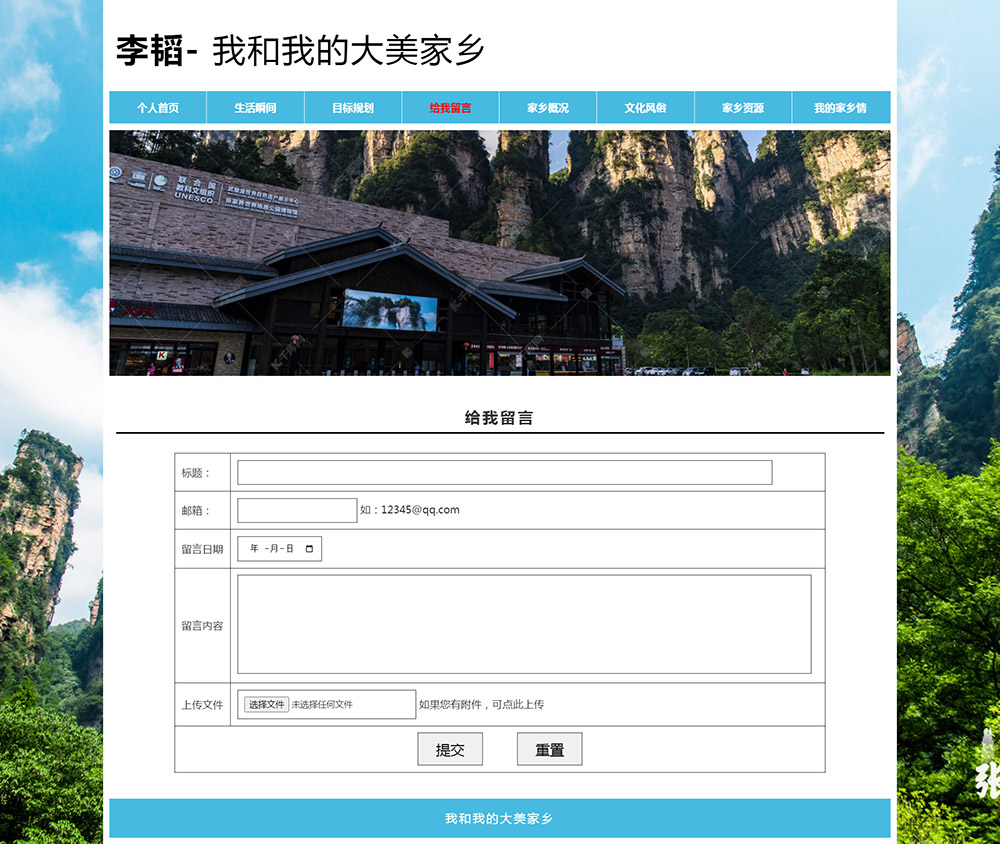The height and width of the screenshot is (844, 1000).
Task: Focus the 标题 text input field
Action: coord(504,473)
